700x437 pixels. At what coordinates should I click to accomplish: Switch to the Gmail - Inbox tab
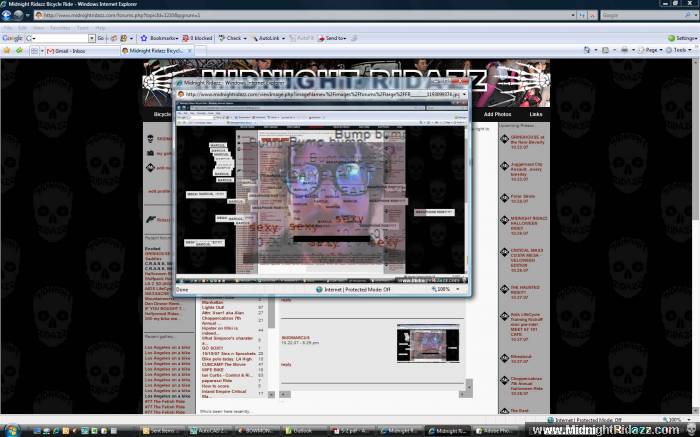tap(83, 51)
